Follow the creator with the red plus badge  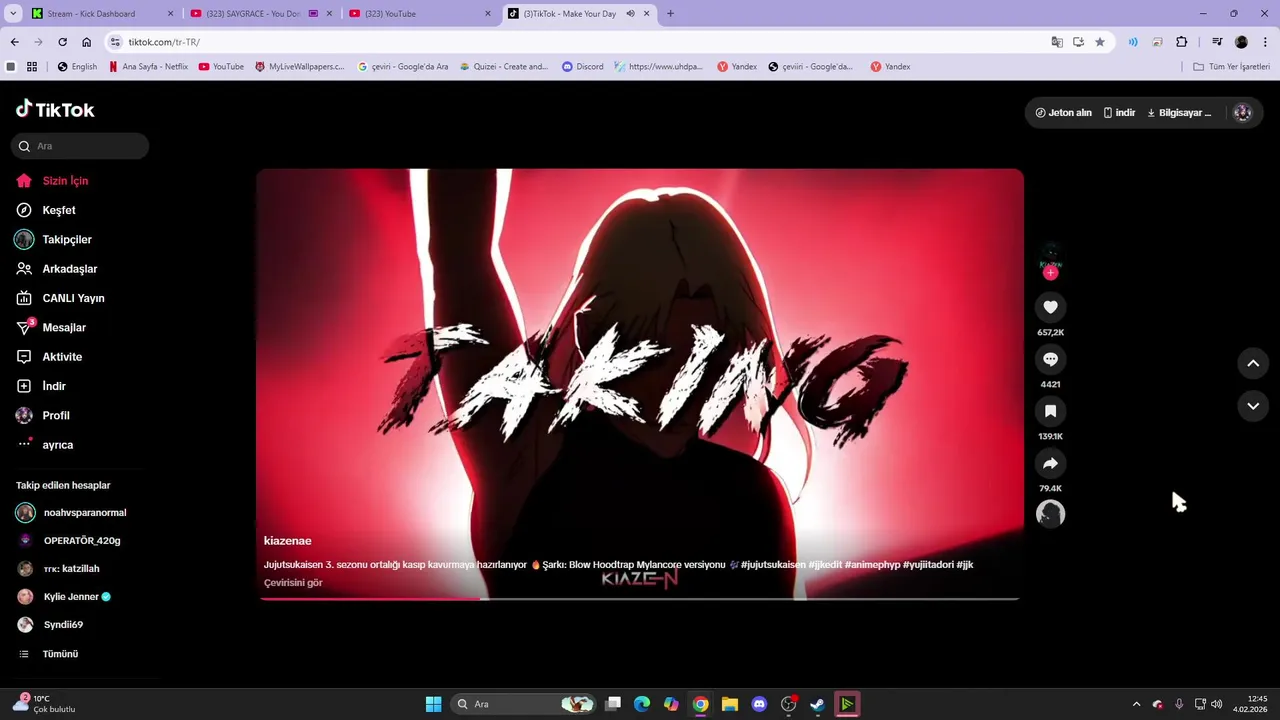coord(1050,272)
